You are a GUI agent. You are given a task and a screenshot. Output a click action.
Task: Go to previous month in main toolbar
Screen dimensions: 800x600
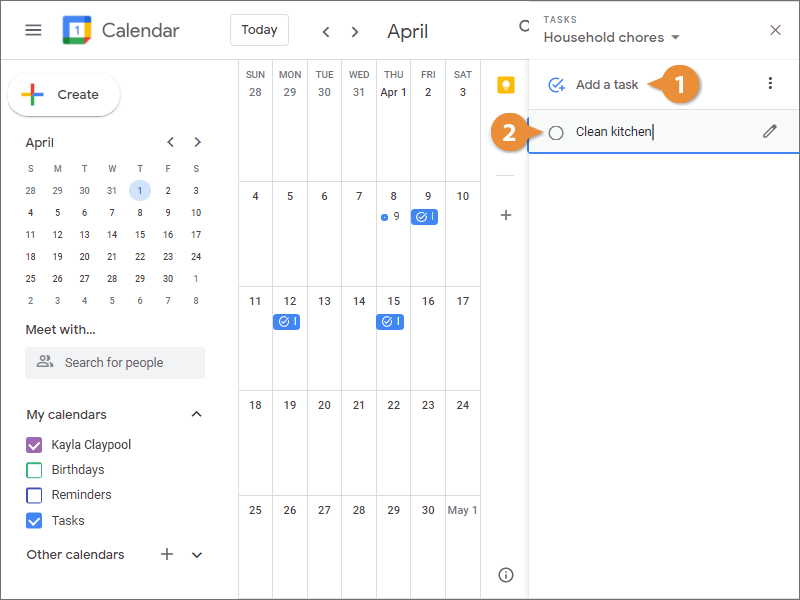point(326,31)
